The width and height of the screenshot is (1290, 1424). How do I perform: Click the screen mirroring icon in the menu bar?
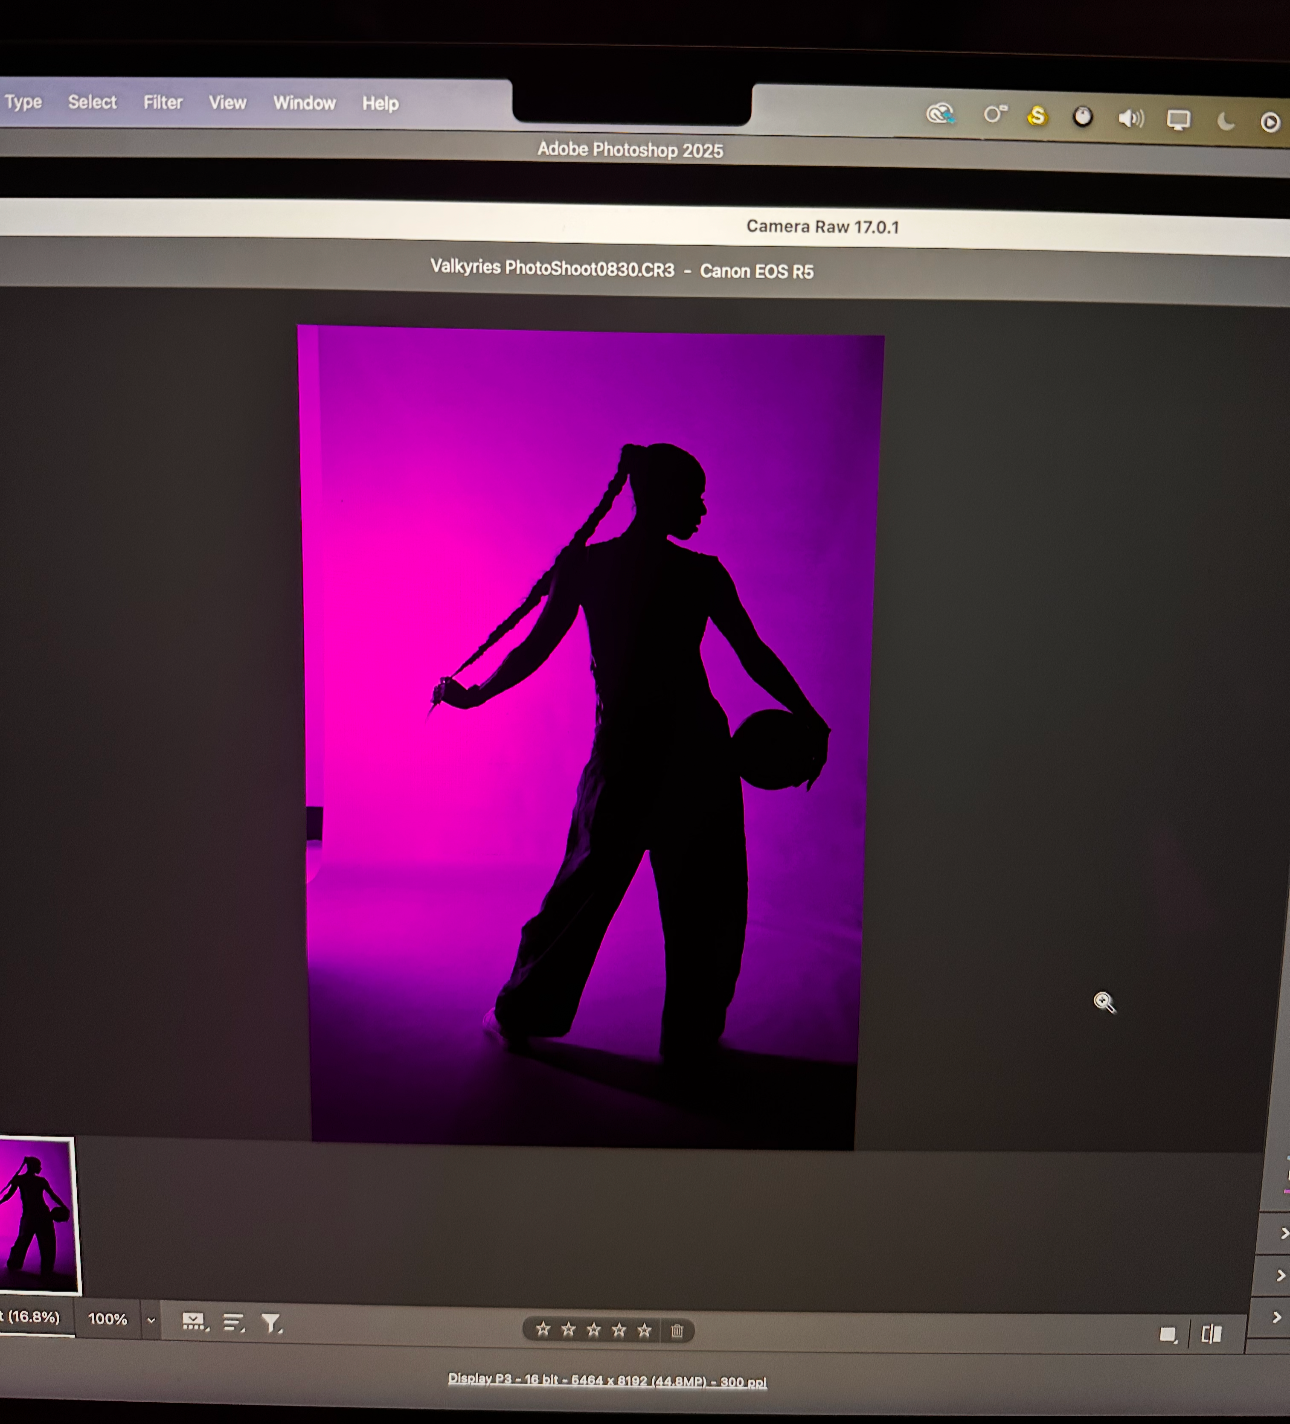point(1179,119)
